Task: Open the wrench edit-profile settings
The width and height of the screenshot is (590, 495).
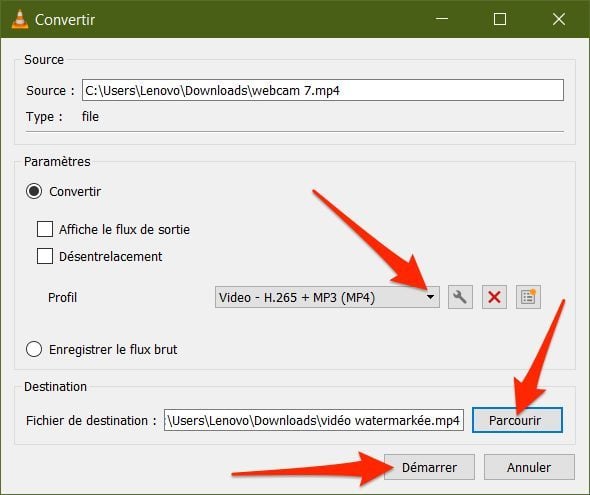Action: [x=460, y=297]
